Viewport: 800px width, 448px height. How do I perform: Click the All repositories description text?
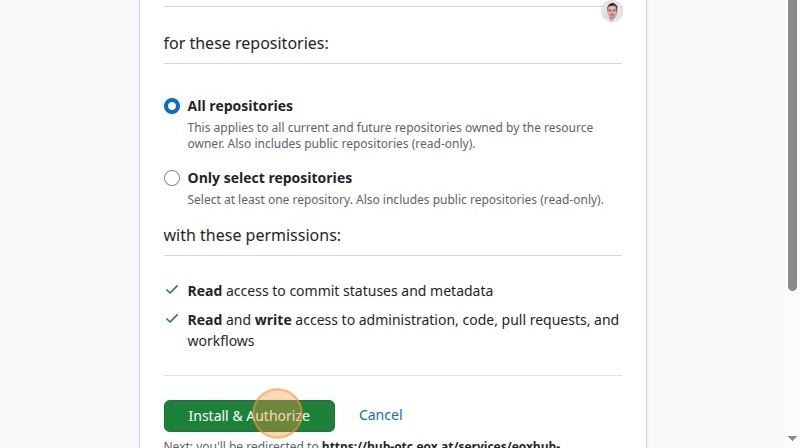click(390, 135)
